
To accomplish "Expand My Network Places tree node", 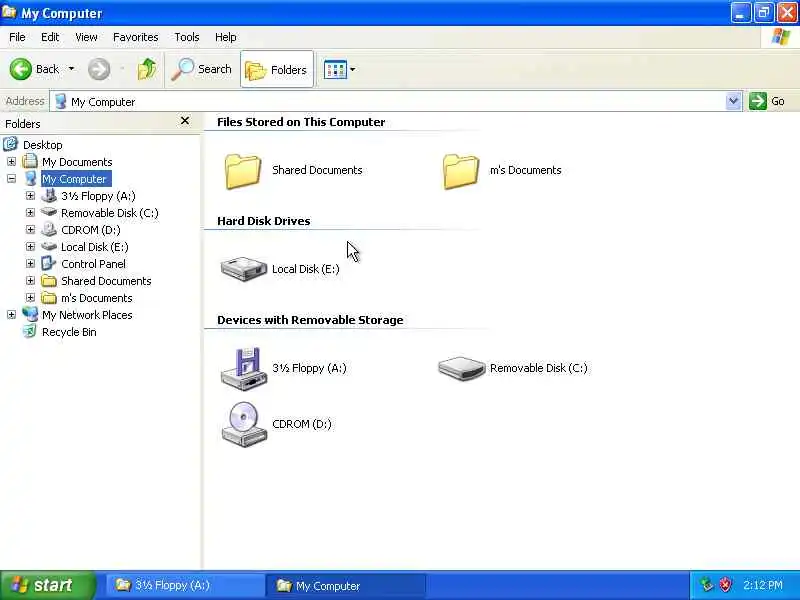I will pyautogui.click(x=11, y=315).
